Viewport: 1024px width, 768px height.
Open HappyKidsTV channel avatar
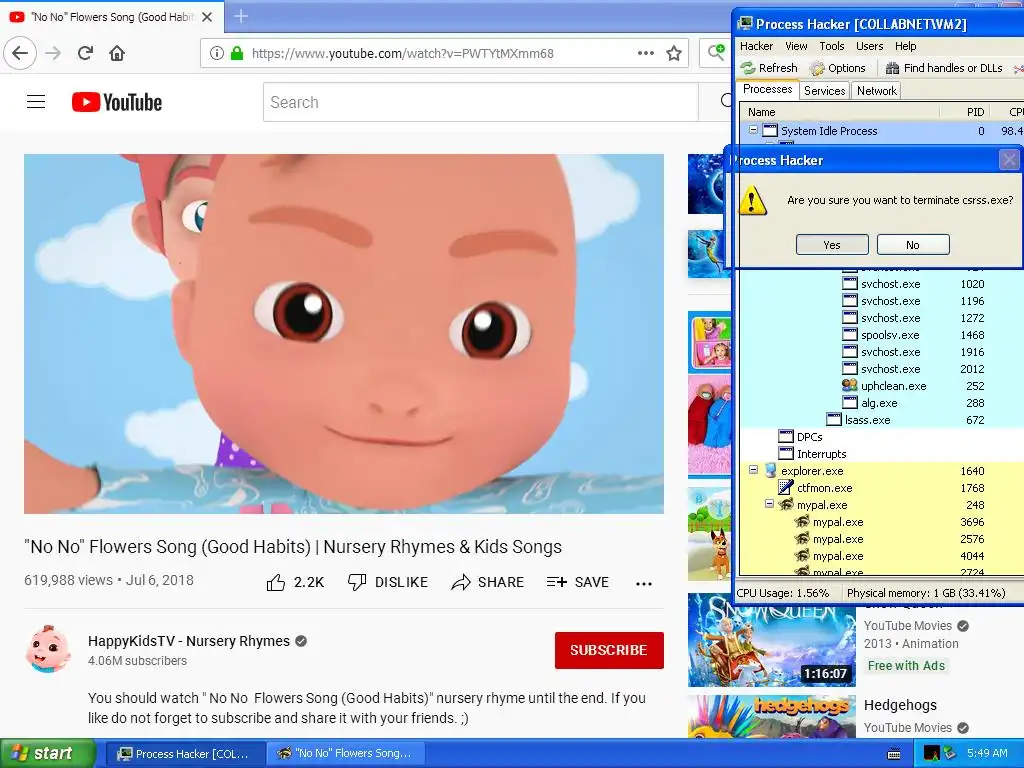48,649
